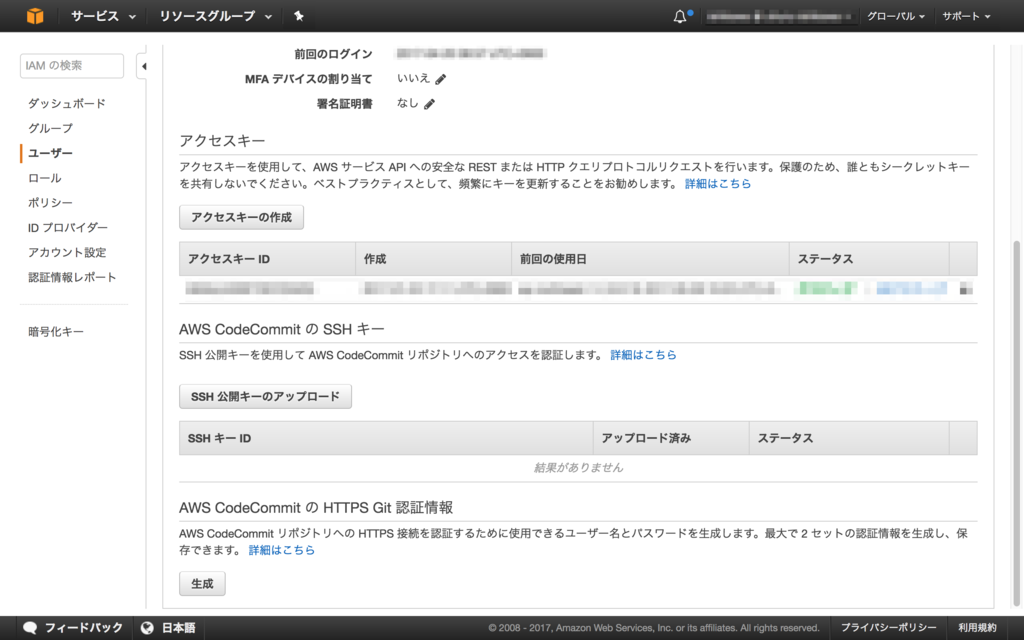The width and height of the screenshot is (1024, 640).
Task: Go to ポリシー in sidebar
Action: pos(50,202)
